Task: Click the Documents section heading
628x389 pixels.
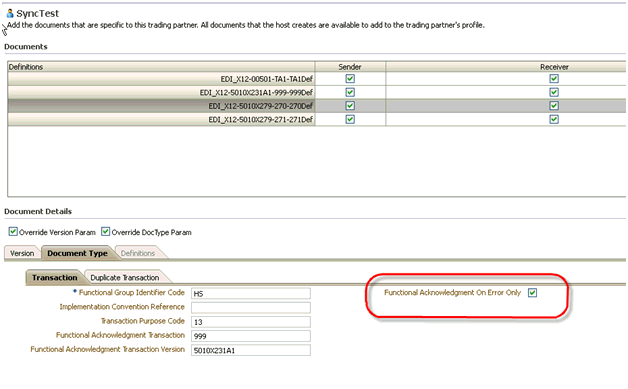Action: click(26, 46)
